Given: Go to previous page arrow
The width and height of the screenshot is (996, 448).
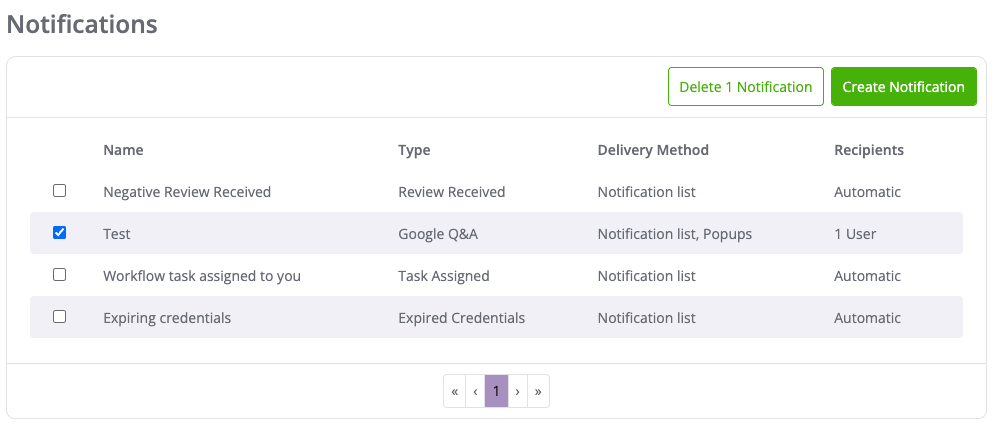Looking at the screenshot, I should 475,392.
